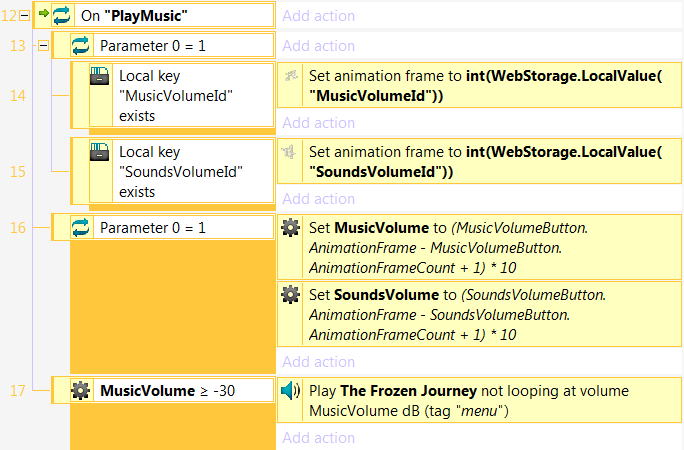Click gear icon of Set MusicVolume action
This screenshot has width=684, height=450.
(x=290, y=229)
